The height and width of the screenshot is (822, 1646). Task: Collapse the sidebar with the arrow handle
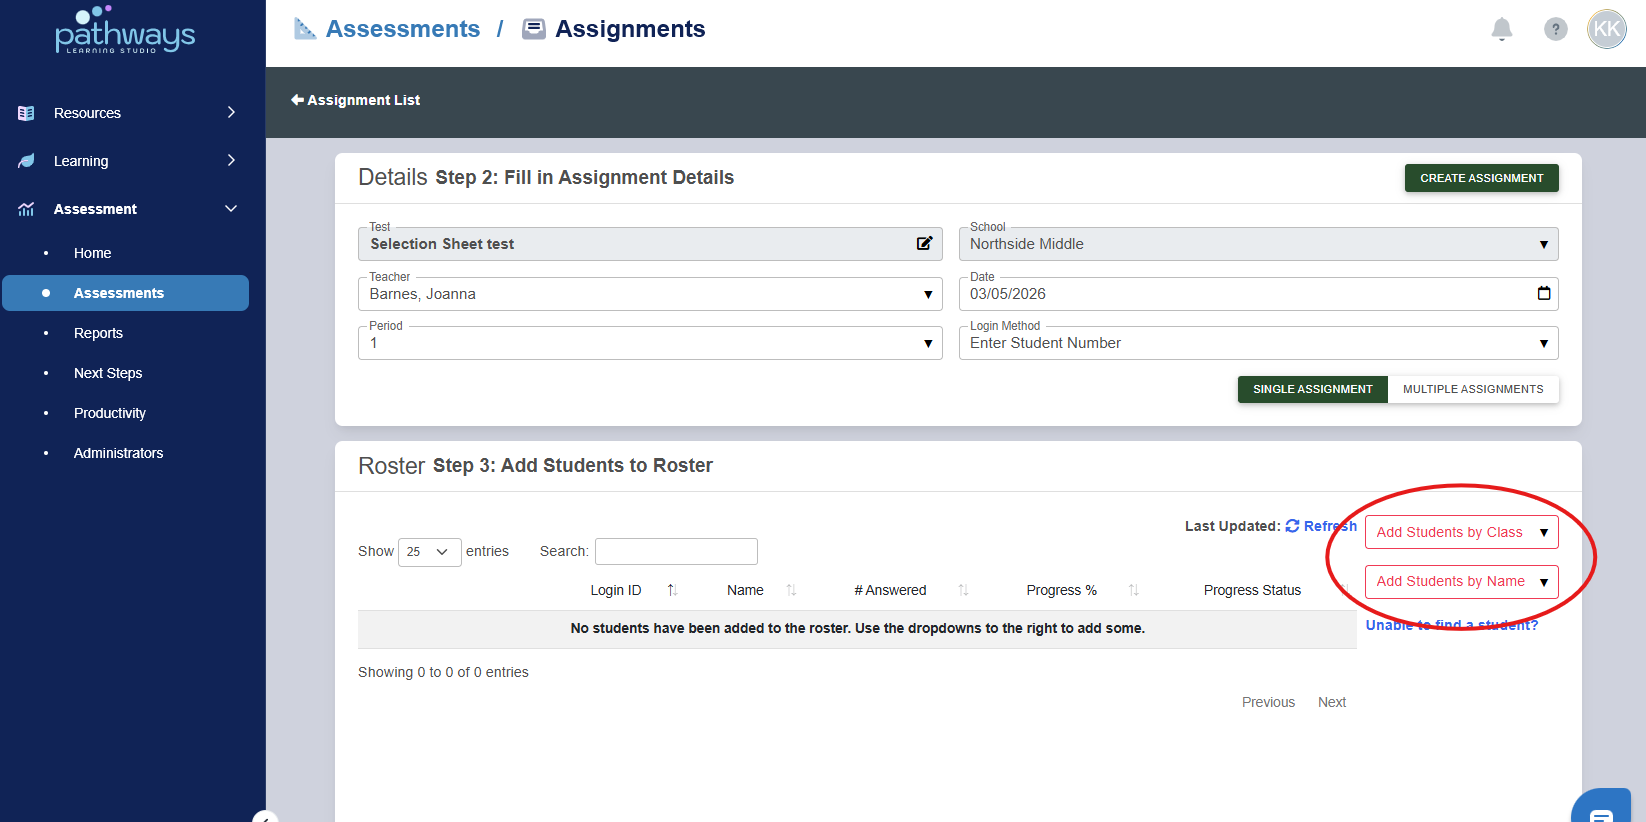[x=265, y=816]
